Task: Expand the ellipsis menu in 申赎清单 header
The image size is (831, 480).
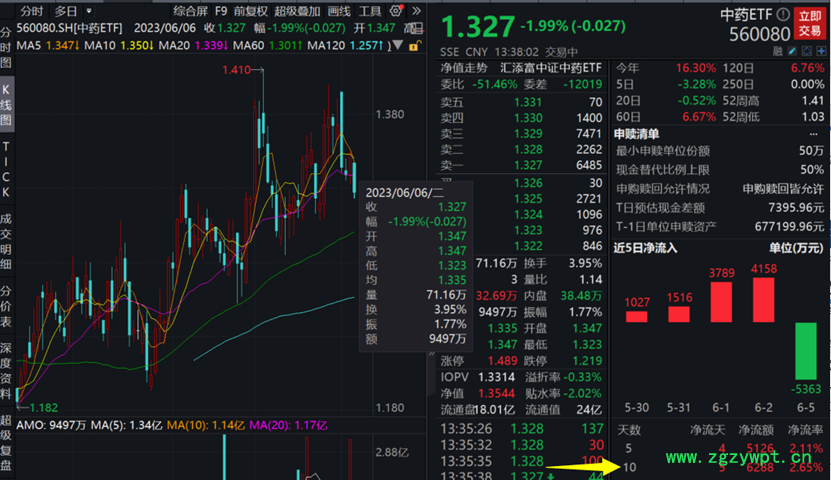Action: point(812,134)
